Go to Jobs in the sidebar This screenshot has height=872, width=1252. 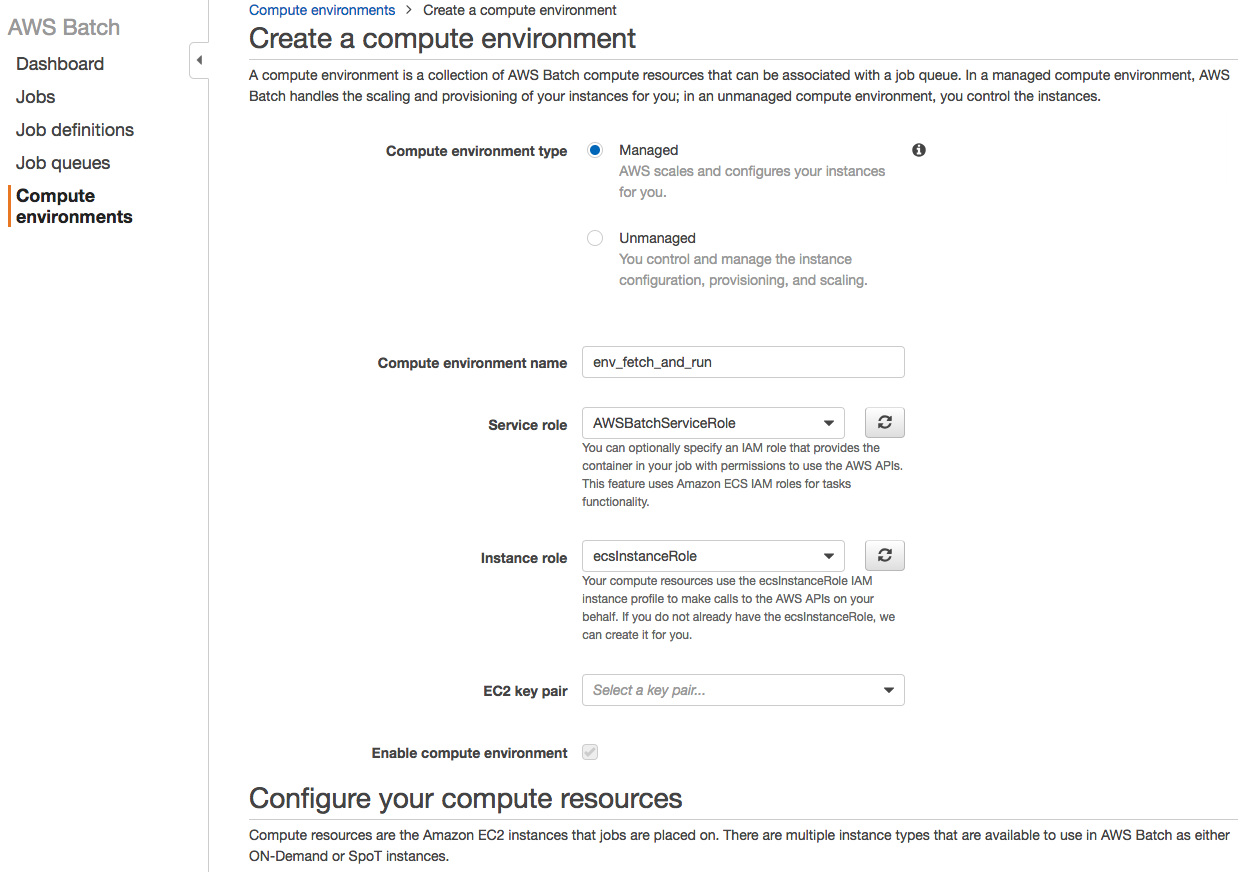tap(36, 97)
